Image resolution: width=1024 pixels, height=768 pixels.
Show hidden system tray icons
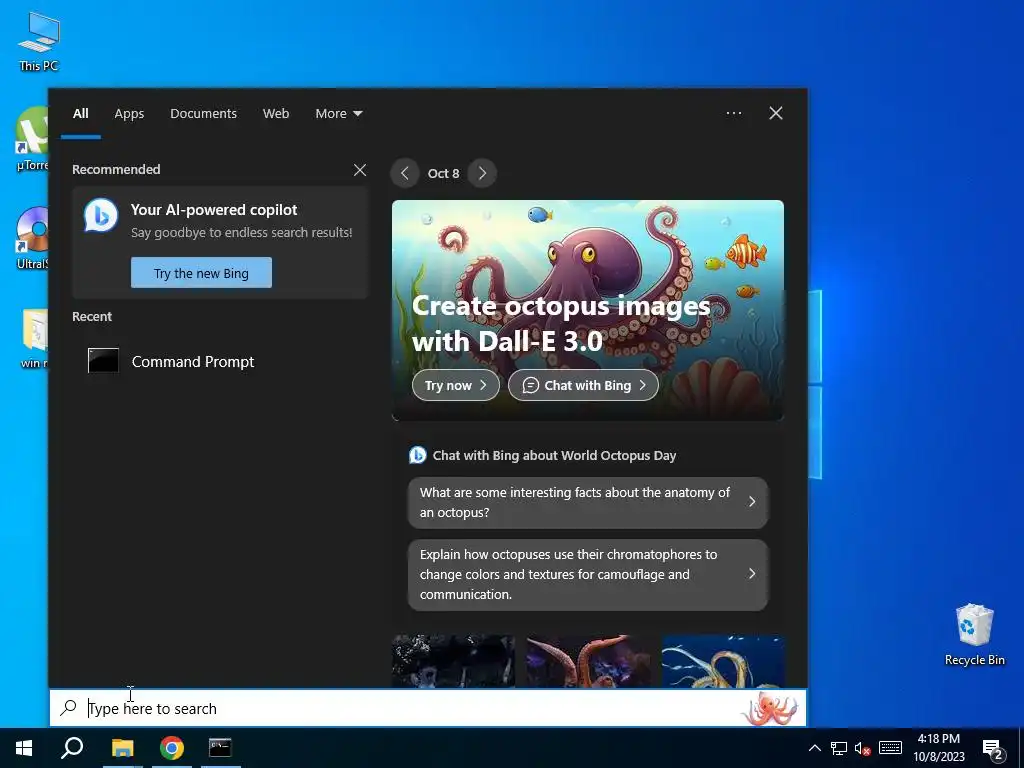814,748
